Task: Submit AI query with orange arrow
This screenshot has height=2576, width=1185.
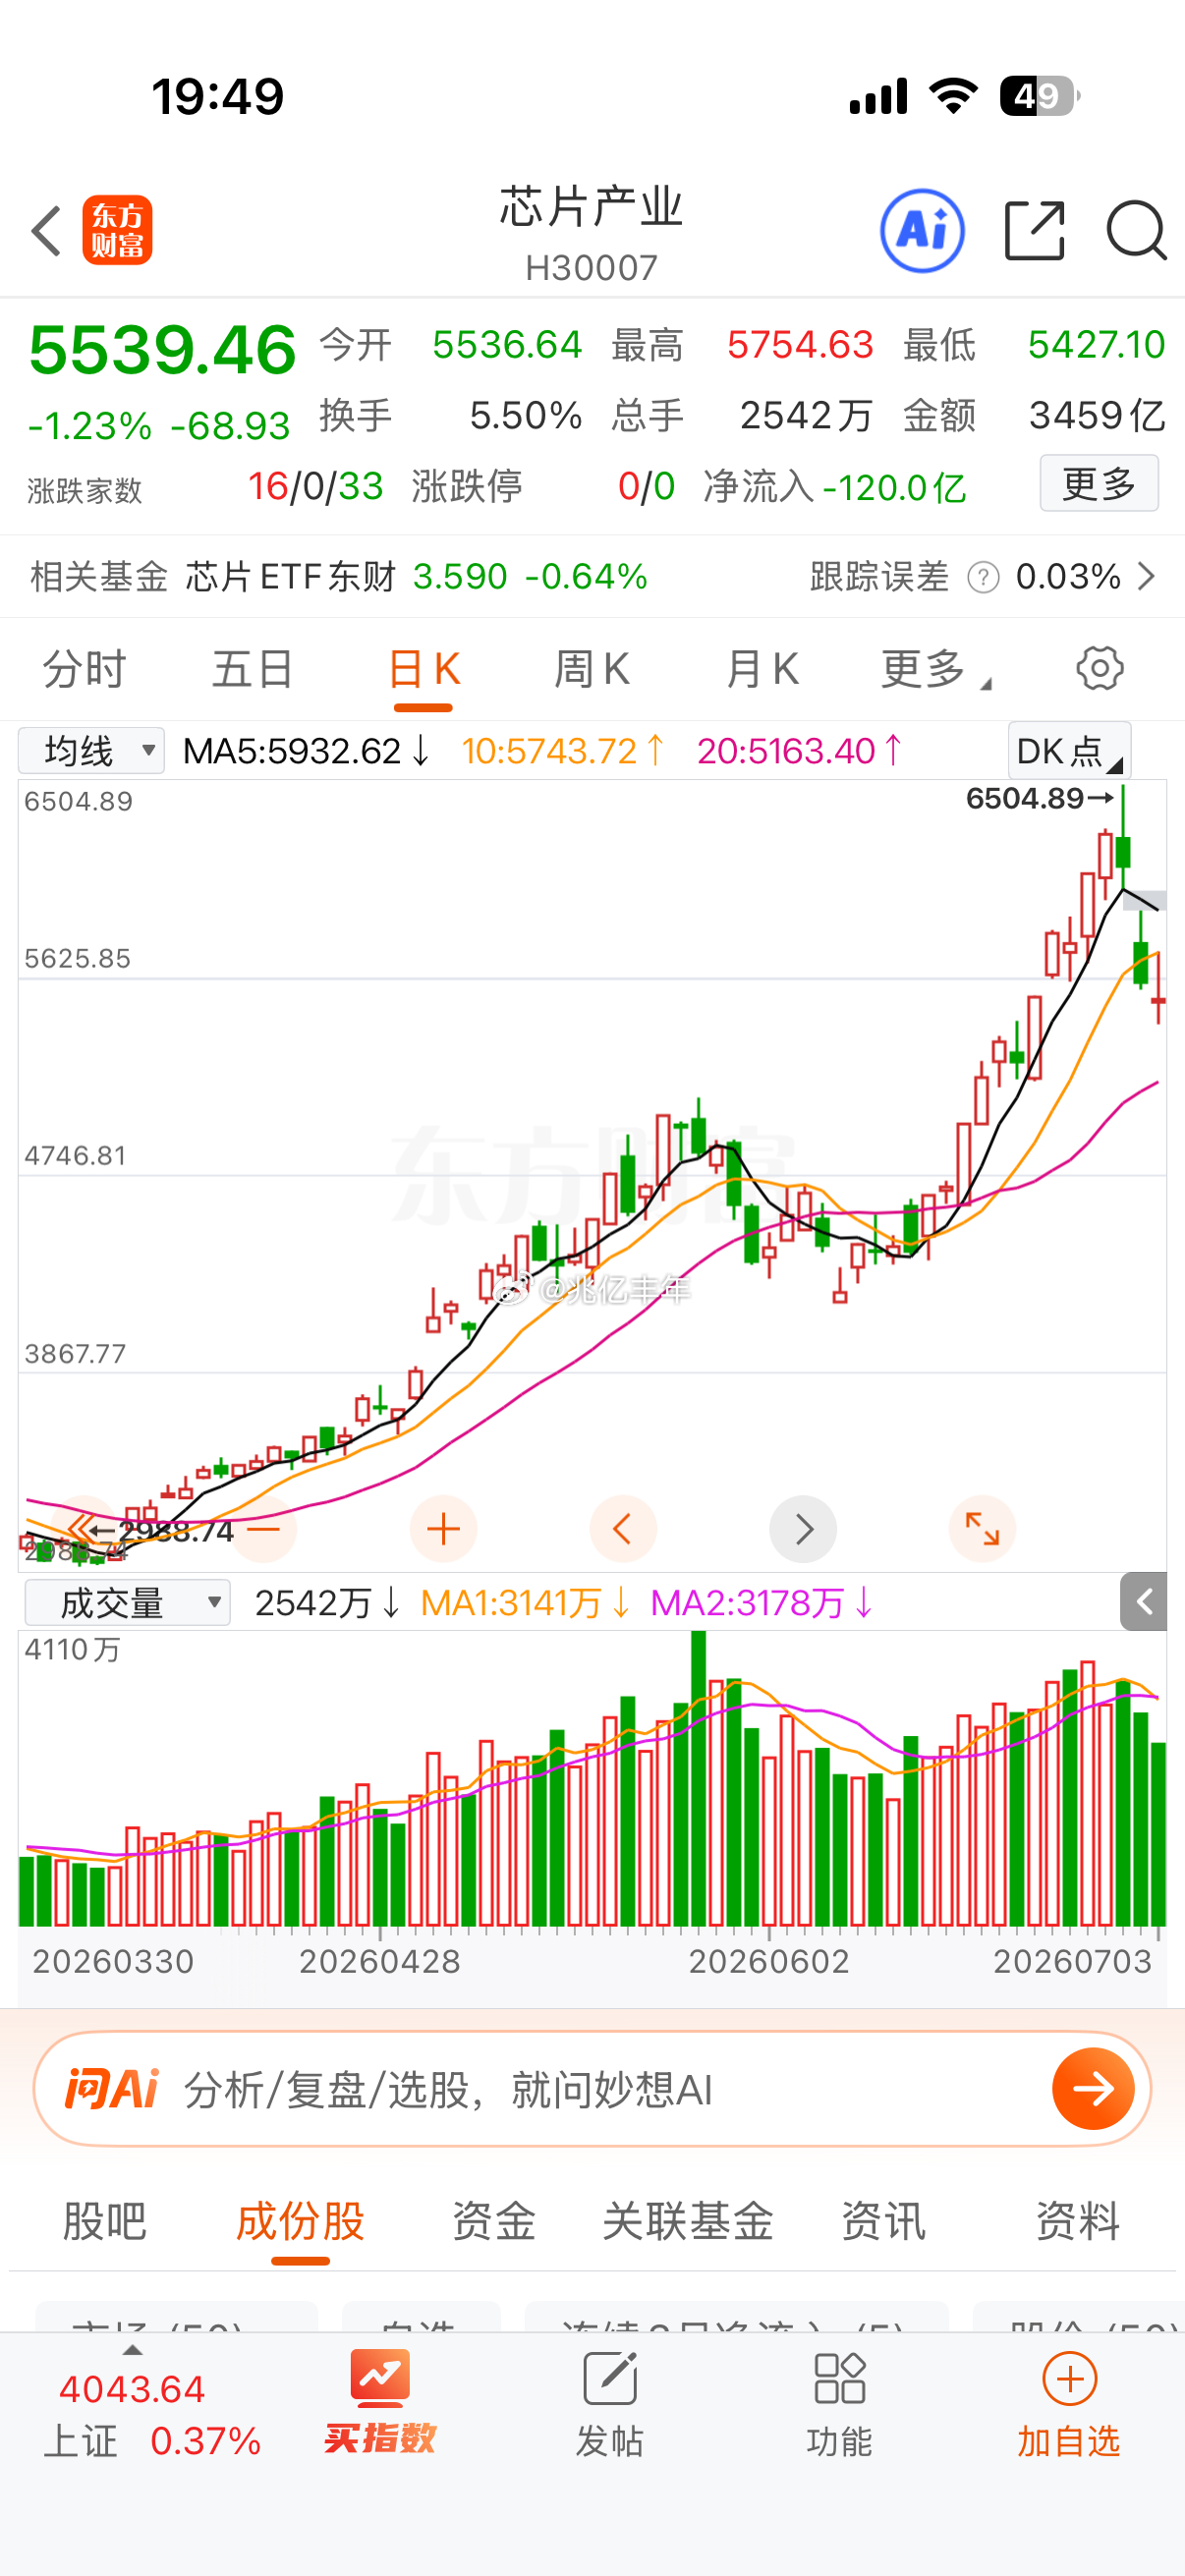Action: click(x=1093, y=2088)
